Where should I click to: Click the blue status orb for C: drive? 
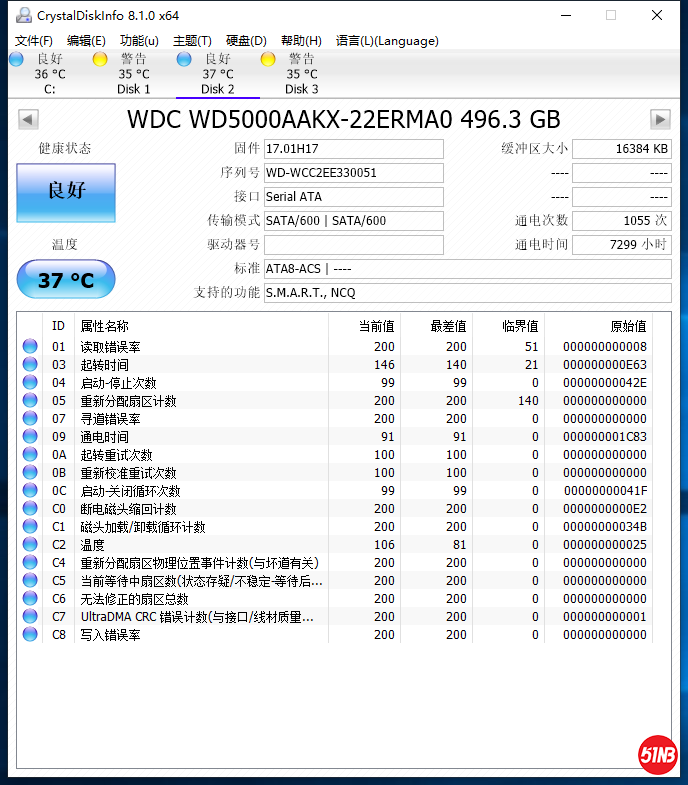pyautogui.click(x=16, y=59)
